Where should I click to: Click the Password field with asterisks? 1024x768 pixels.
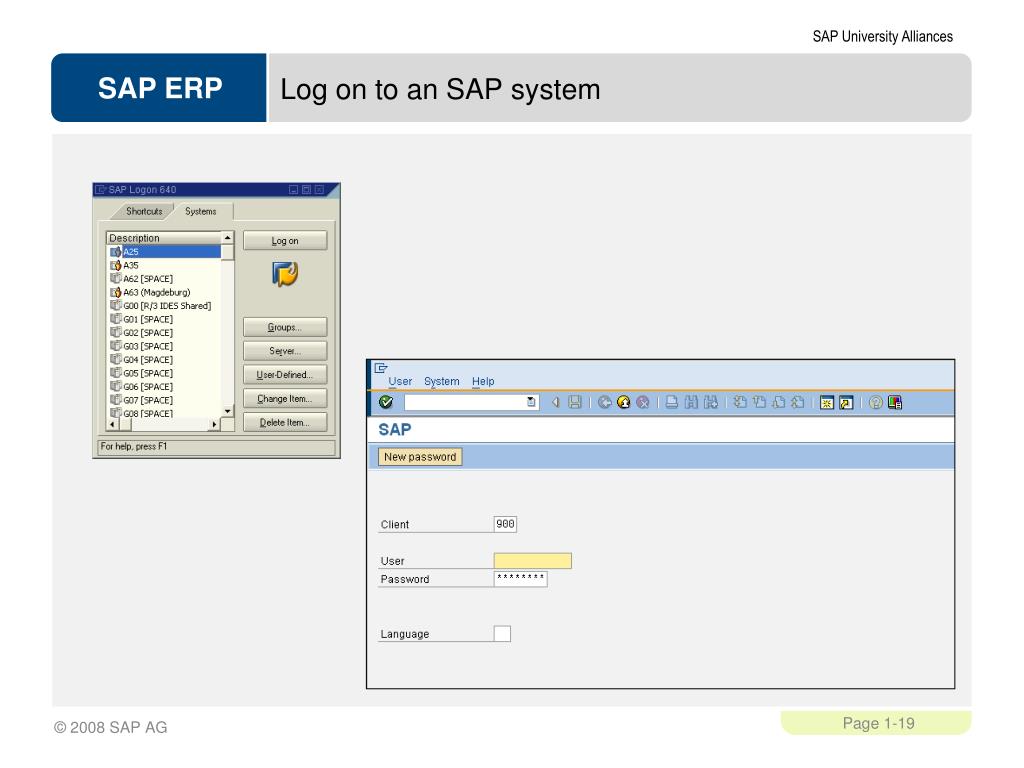click(x=520, y=579)
